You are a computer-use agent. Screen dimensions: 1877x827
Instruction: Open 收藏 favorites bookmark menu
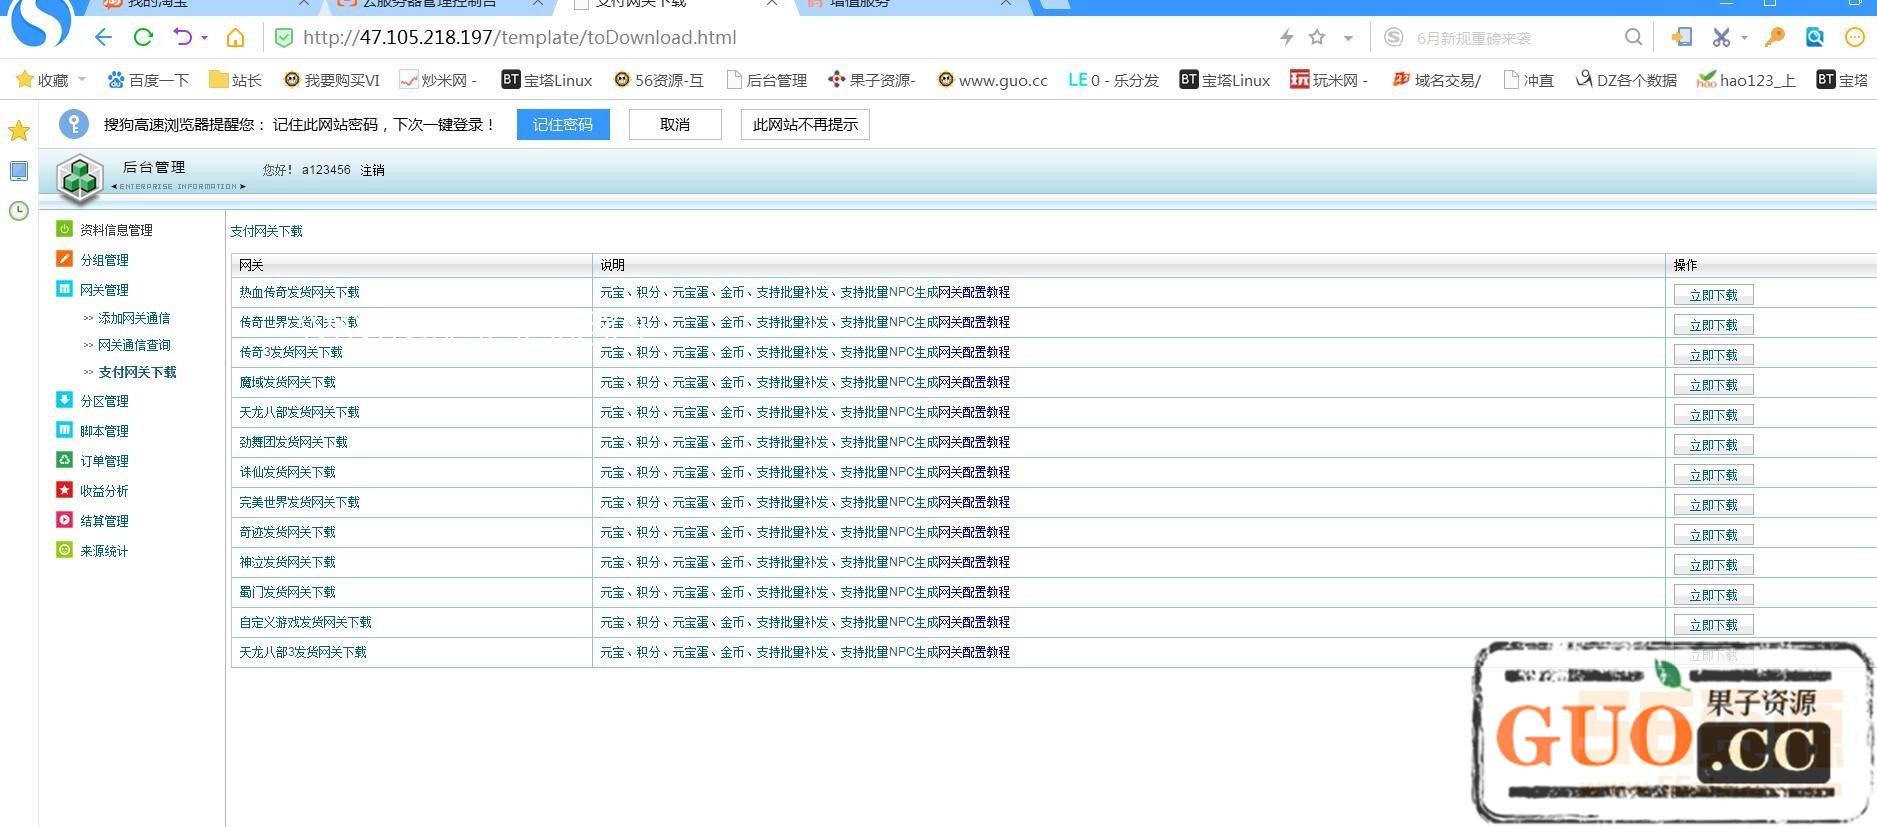pyautogui.click(x=50, y=80)
